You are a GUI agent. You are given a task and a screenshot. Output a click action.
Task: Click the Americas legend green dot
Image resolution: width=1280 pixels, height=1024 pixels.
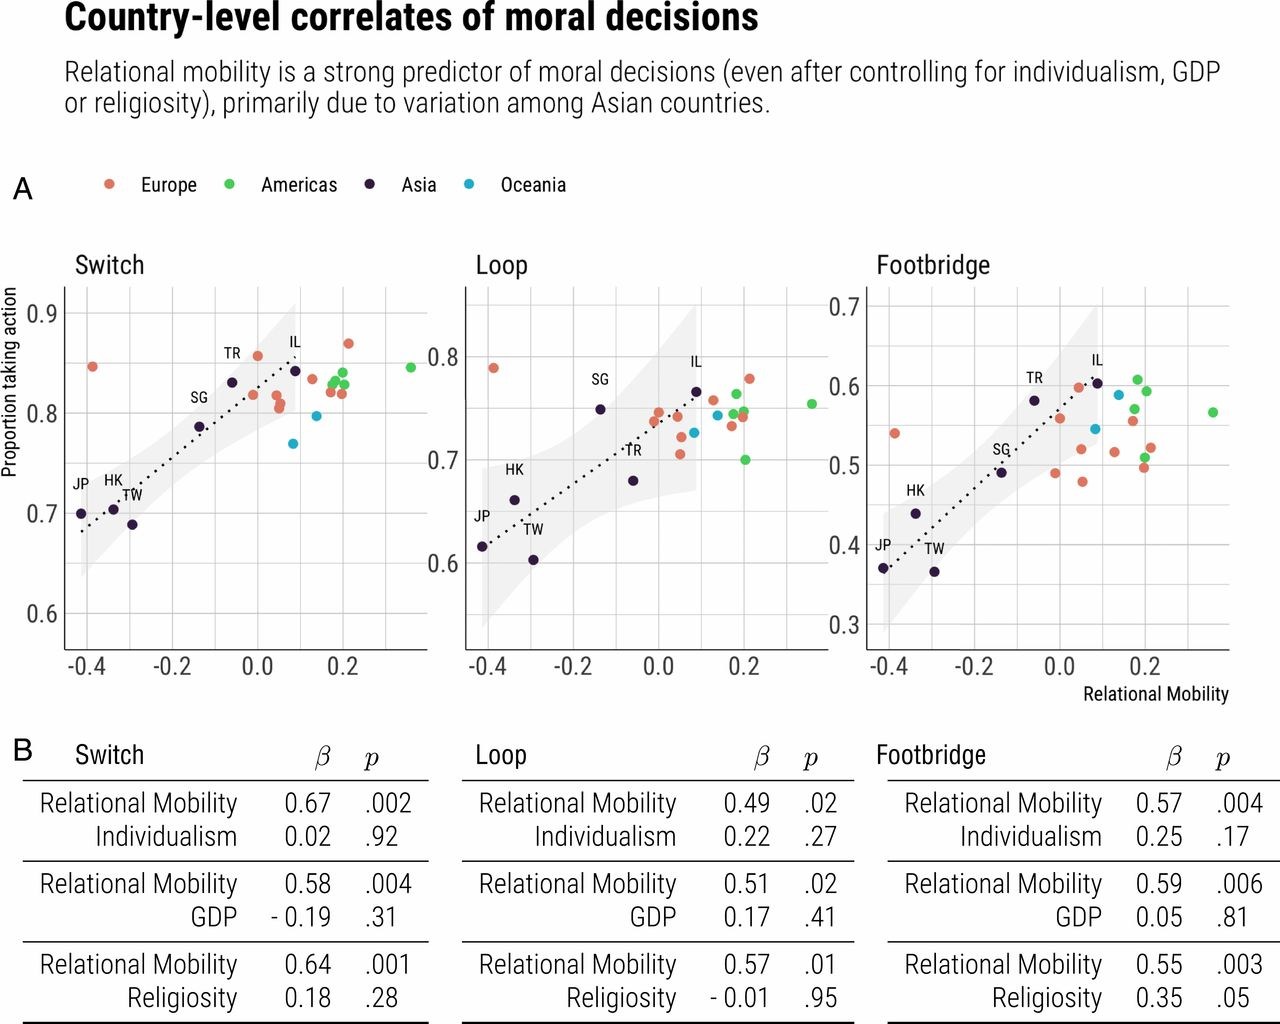[x=229, y=184]
